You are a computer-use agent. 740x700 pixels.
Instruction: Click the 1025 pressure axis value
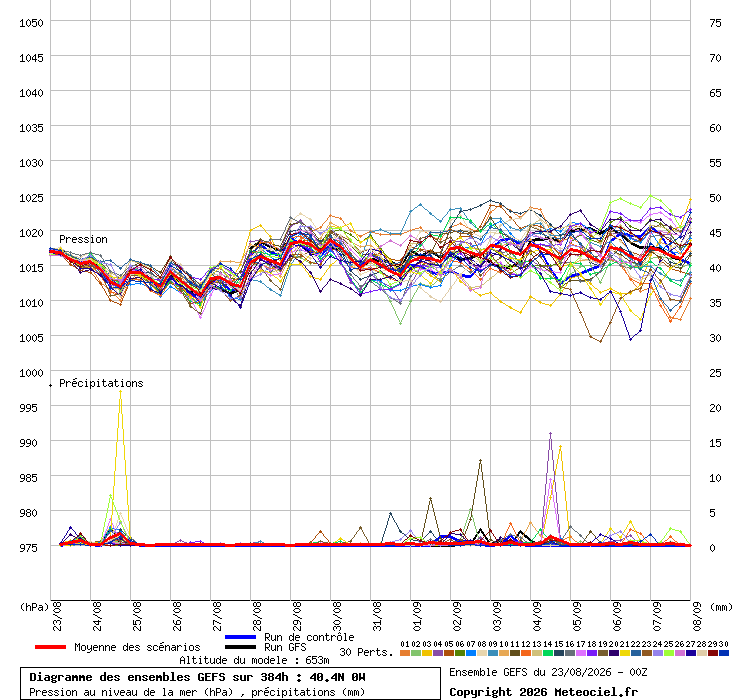(x=31, y=198)
